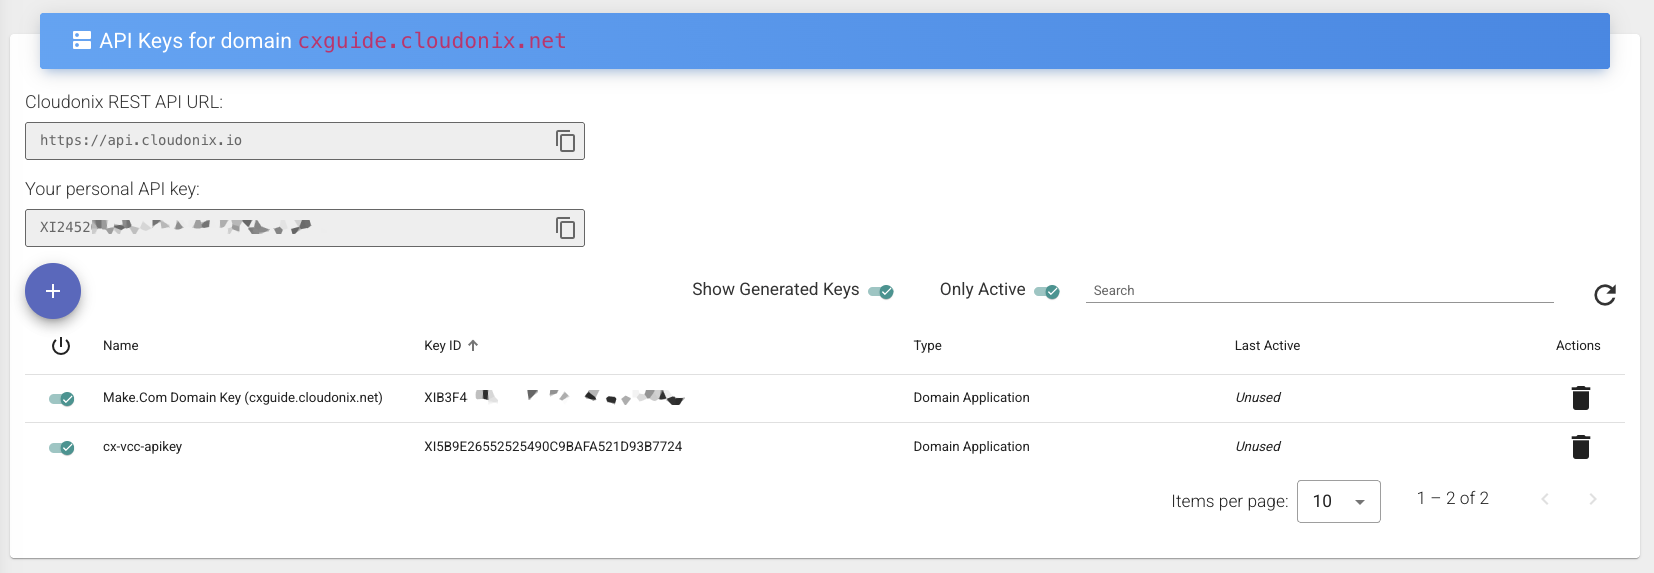The image size is (1654, 573).
Task: Click the plus button to add key
Action: tap(53, 291)
